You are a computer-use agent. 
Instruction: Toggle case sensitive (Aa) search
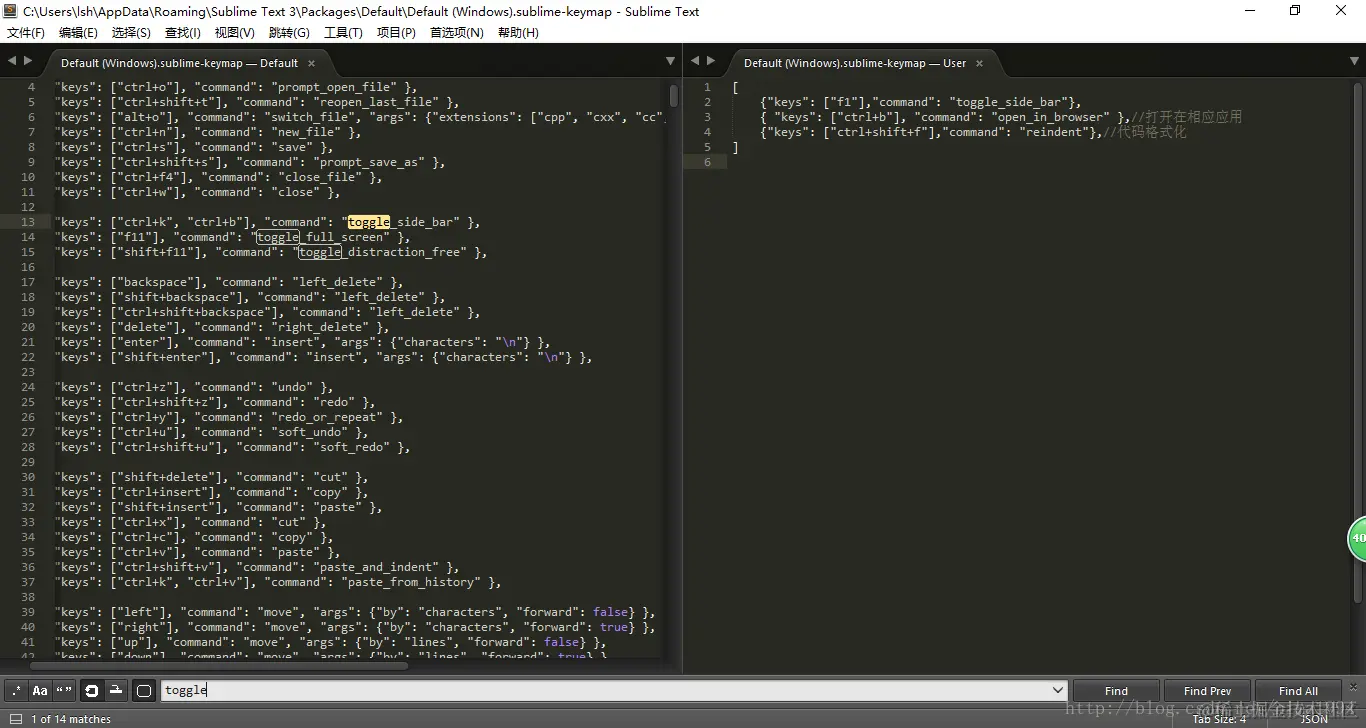(x=40, y=690)
